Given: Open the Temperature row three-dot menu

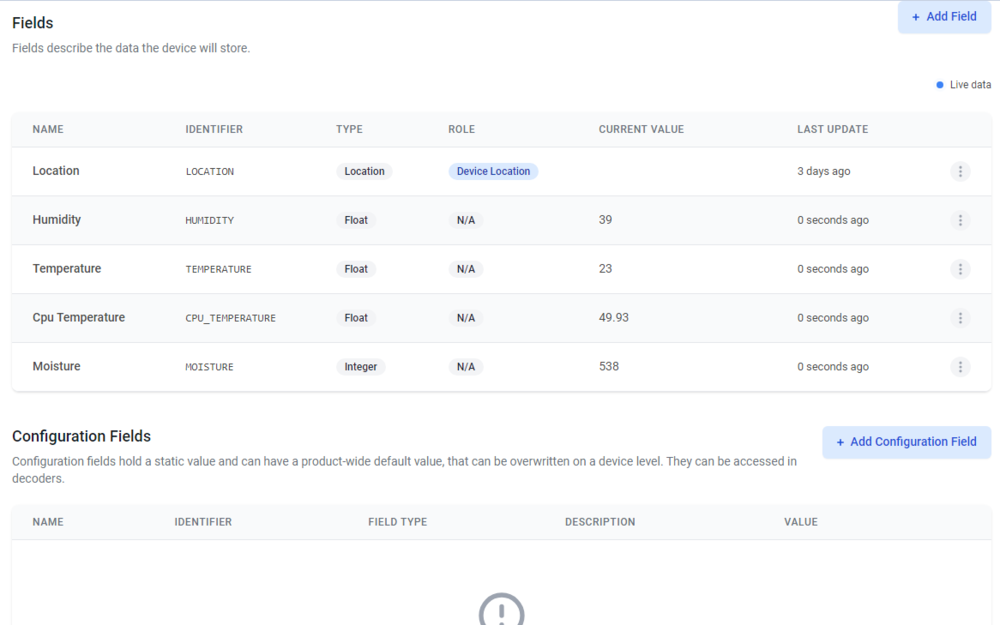Looking at the screenshot, I should click(x=960, y=269).
